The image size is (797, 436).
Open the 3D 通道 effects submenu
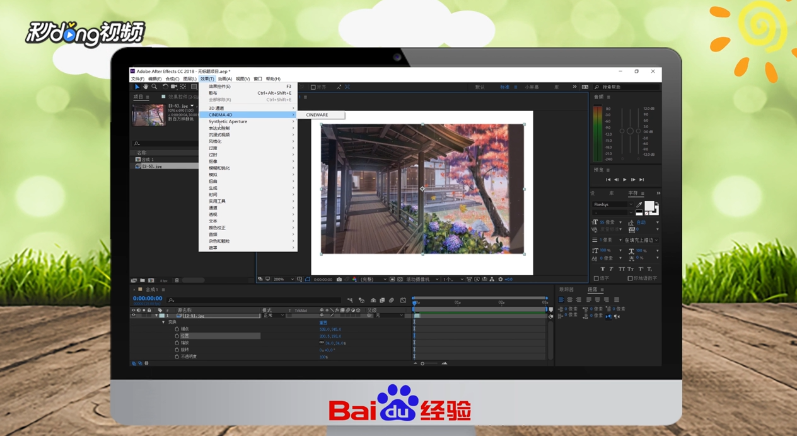(x=248, y=108)
